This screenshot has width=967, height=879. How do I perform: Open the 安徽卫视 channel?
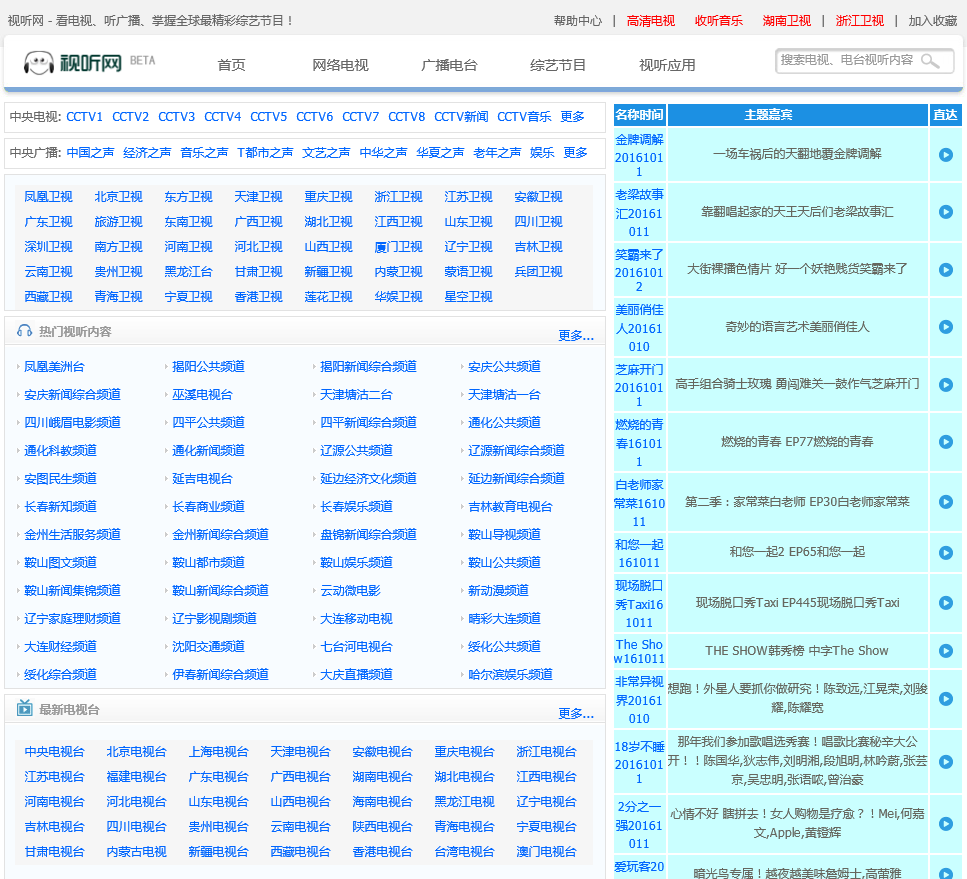click(538, 197)
